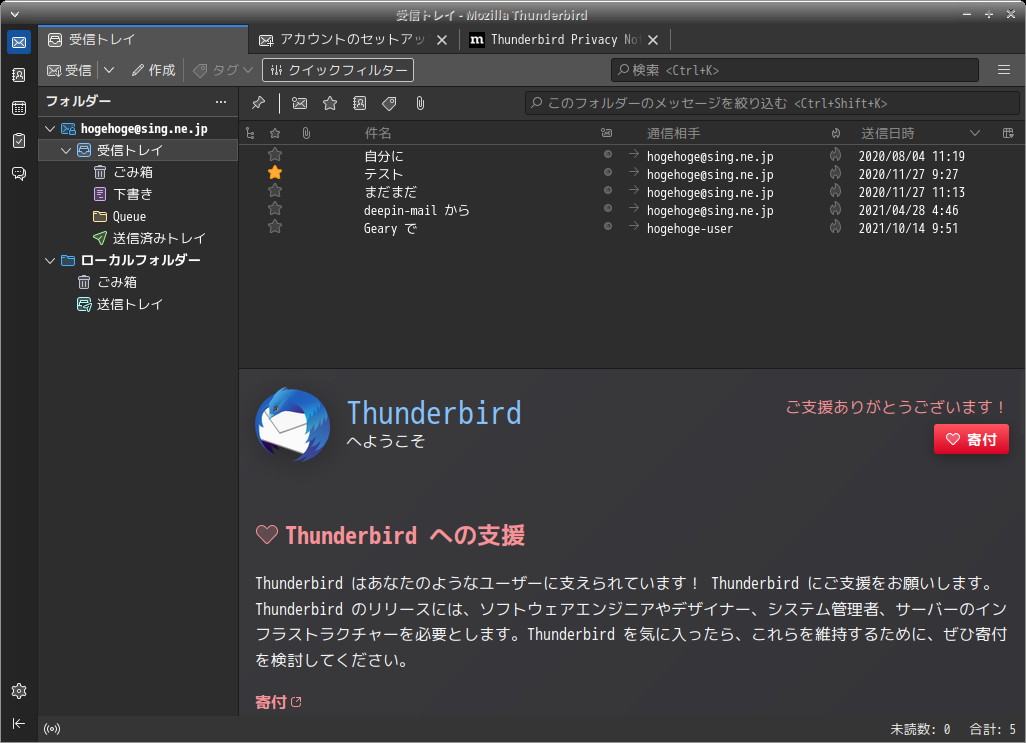Filter to show only starred messages
This screenshot has height=743, width=1026.
pyautogui.click(x=330, y=103)
